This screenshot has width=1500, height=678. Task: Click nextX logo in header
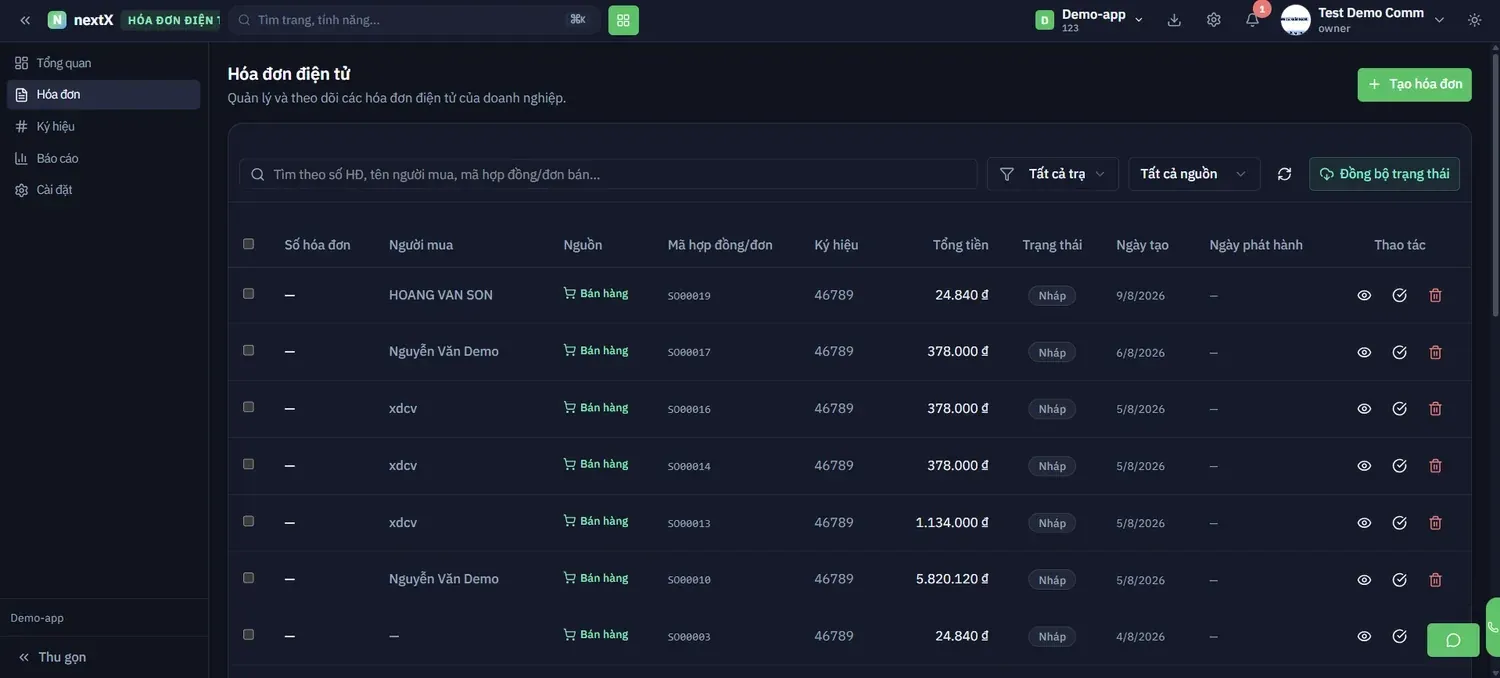[81, 20]
